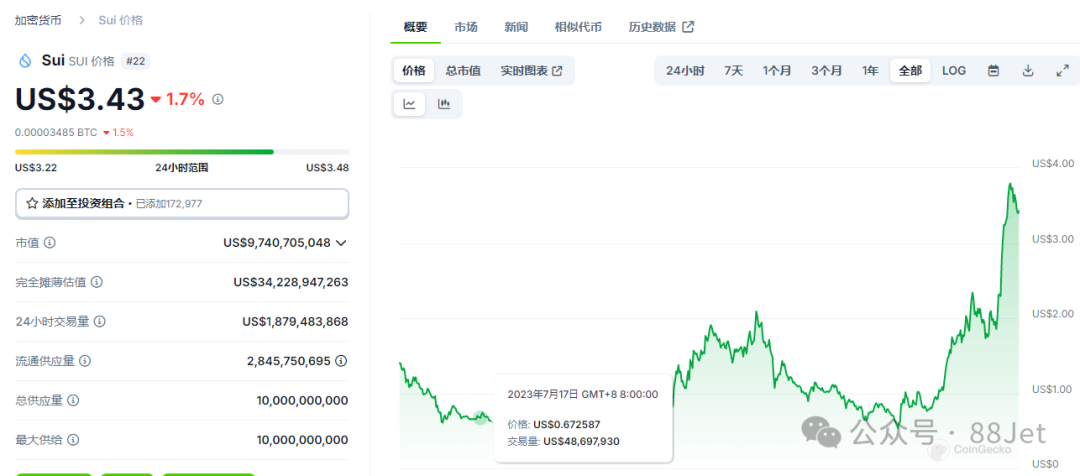Open info icon beside 流通供应量 label
1080x476 pixels.
pyautogui.click(x=85, y=361)
